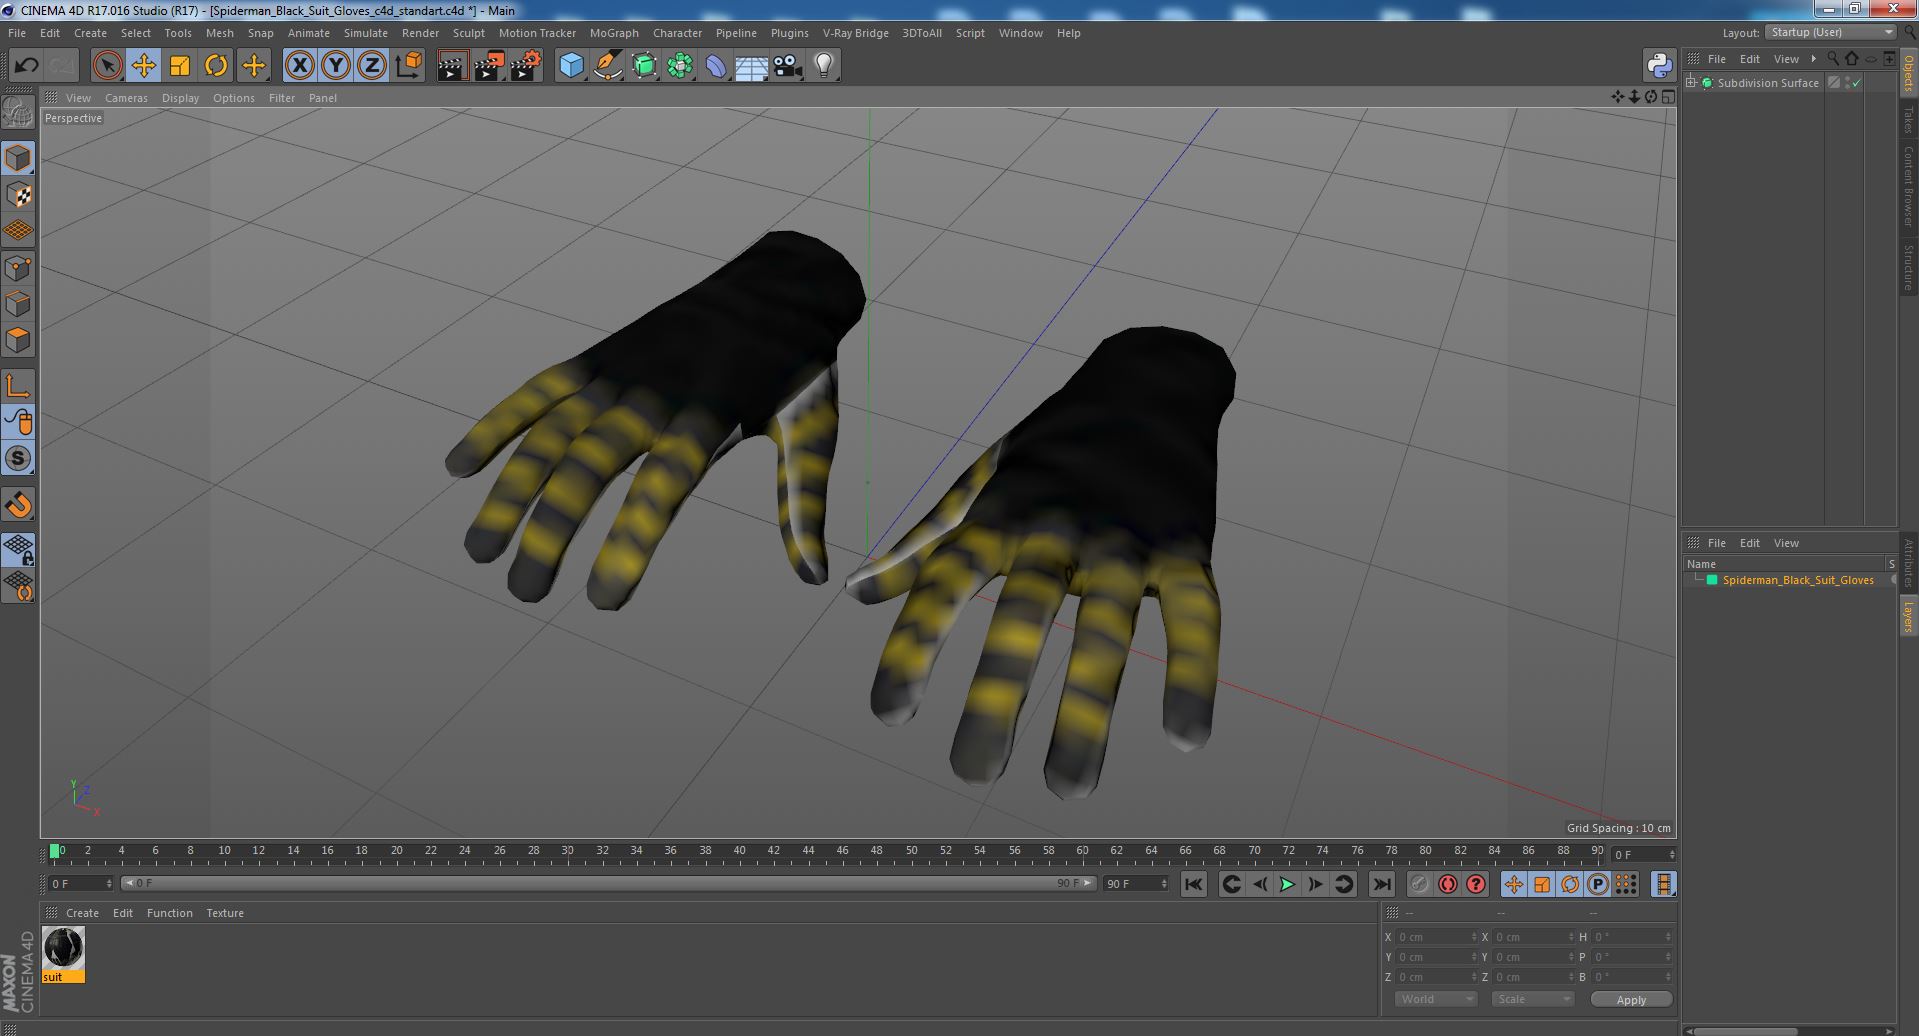Select the suit material thumbnail

[63, 948]
